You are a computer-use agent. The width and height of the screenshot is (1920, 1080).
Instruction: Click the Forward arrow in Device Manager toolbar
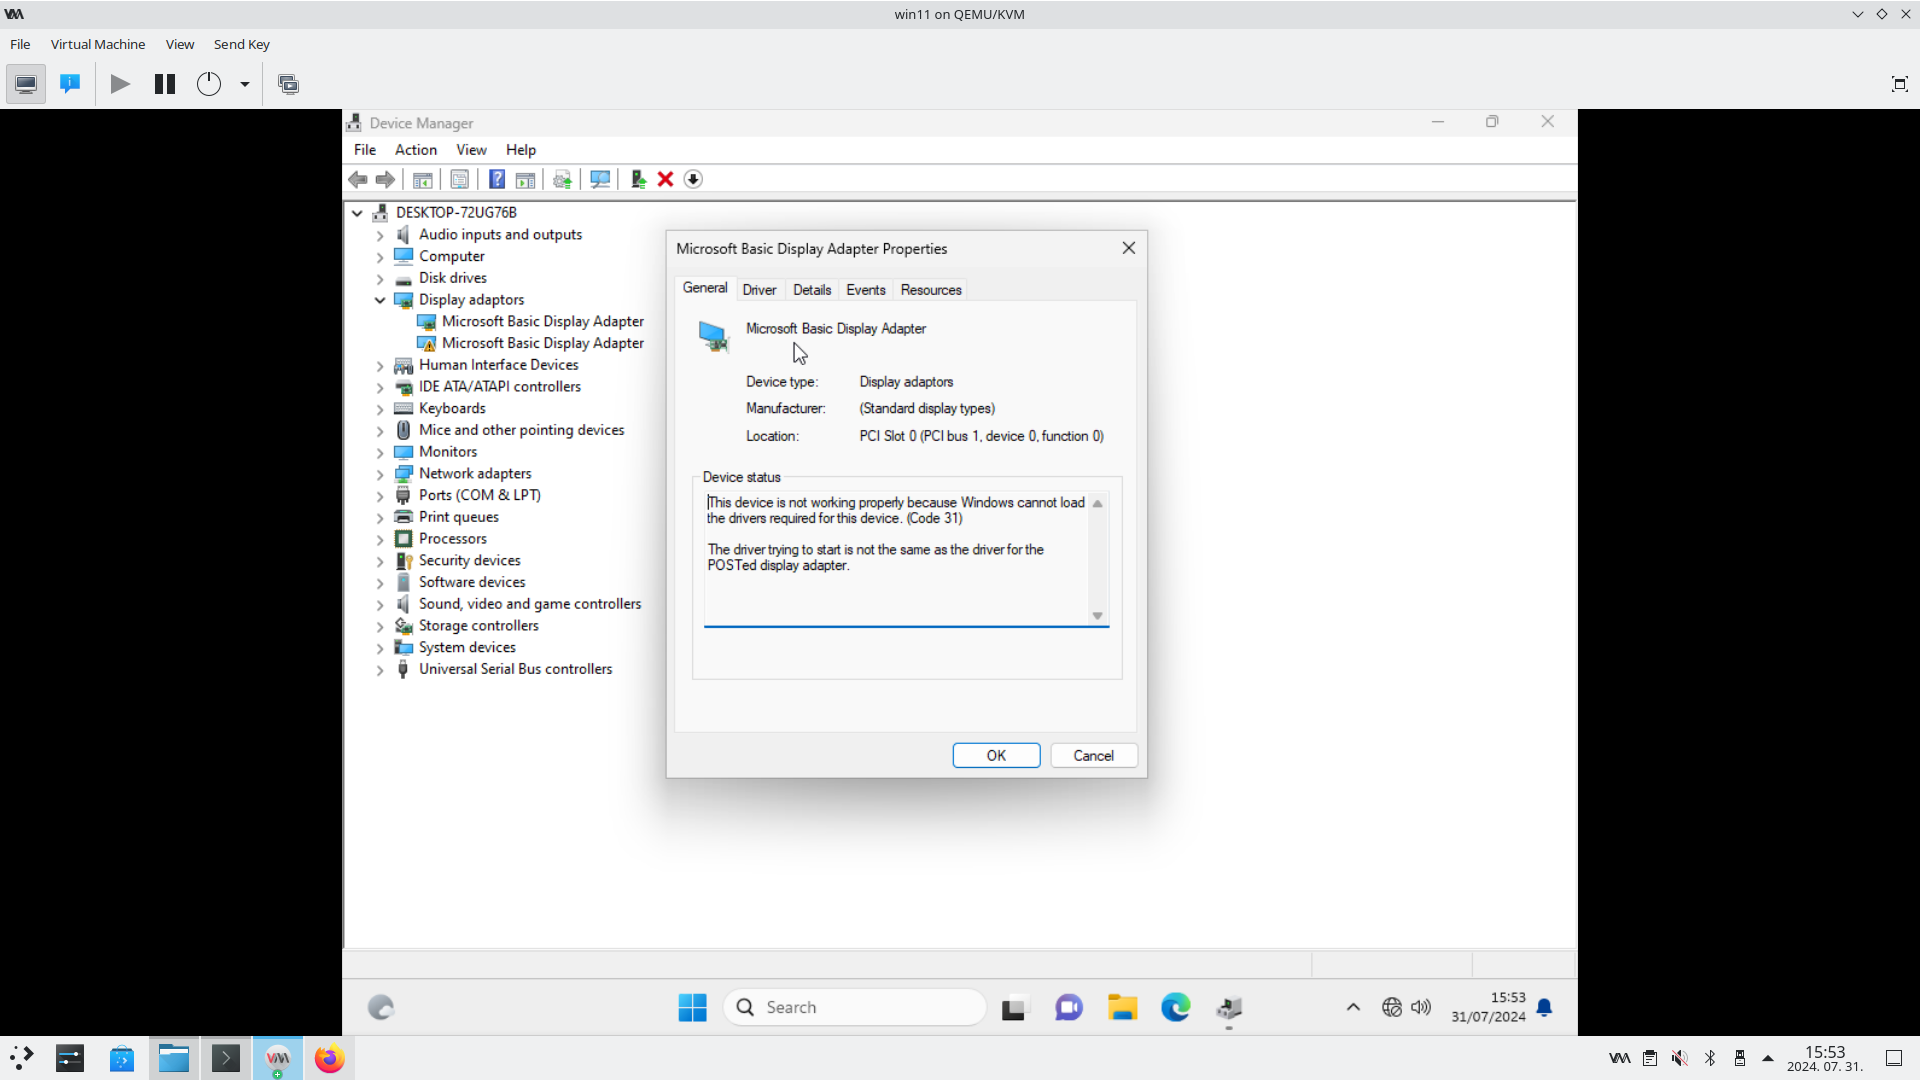(x=385, y=179)
